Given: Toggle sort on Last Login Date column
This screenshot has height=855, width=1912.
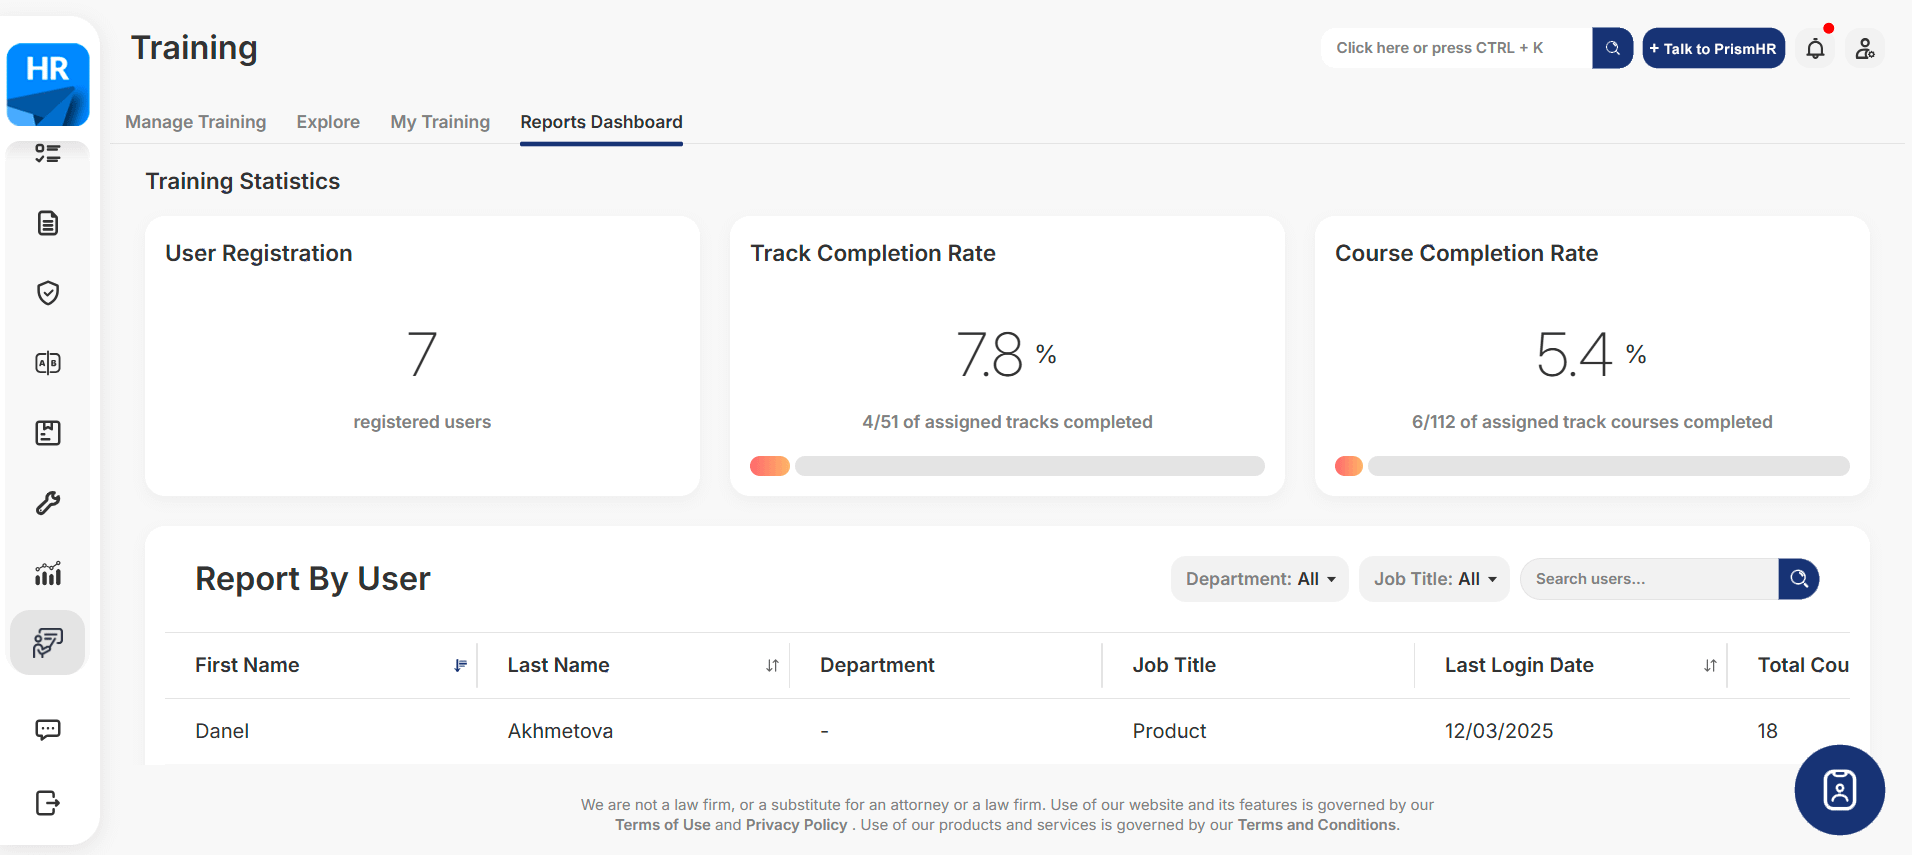Looking at the screenshot, I should (x=1710, y=666).
